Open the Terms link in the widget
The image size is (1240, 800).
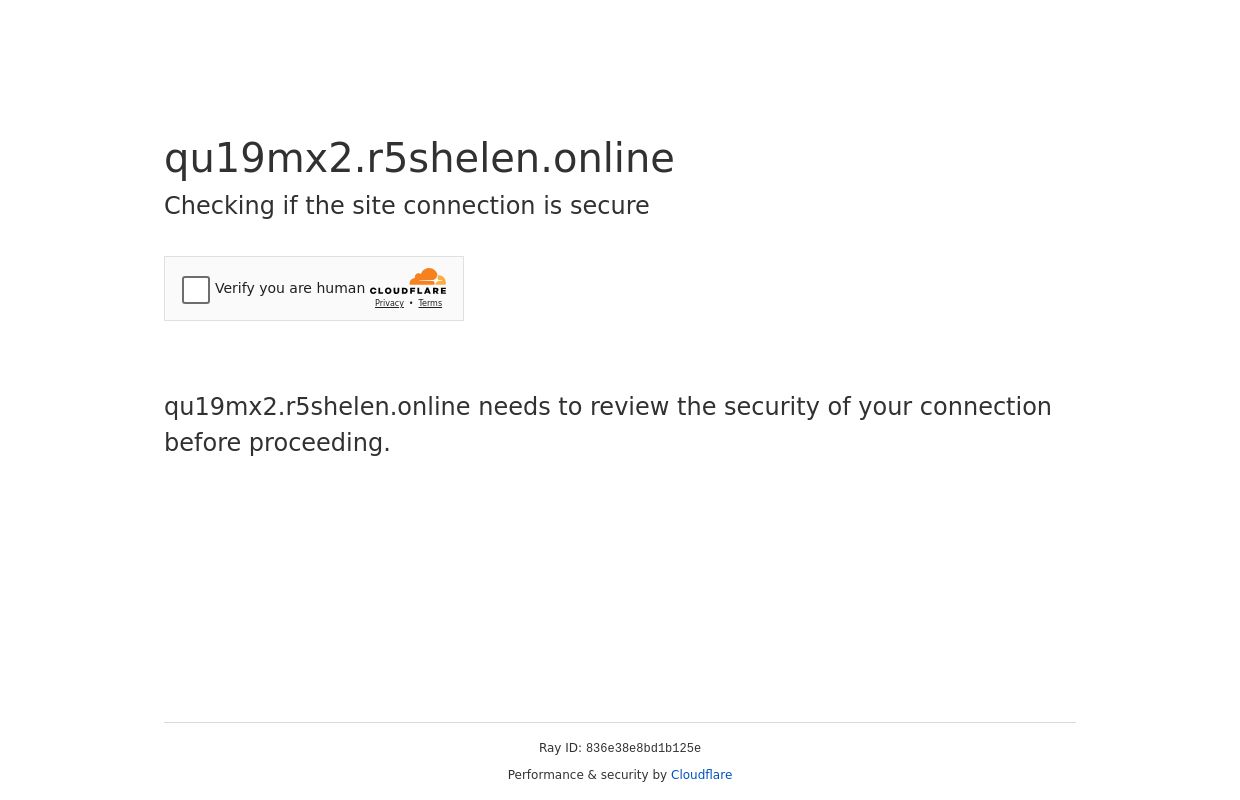430,304
